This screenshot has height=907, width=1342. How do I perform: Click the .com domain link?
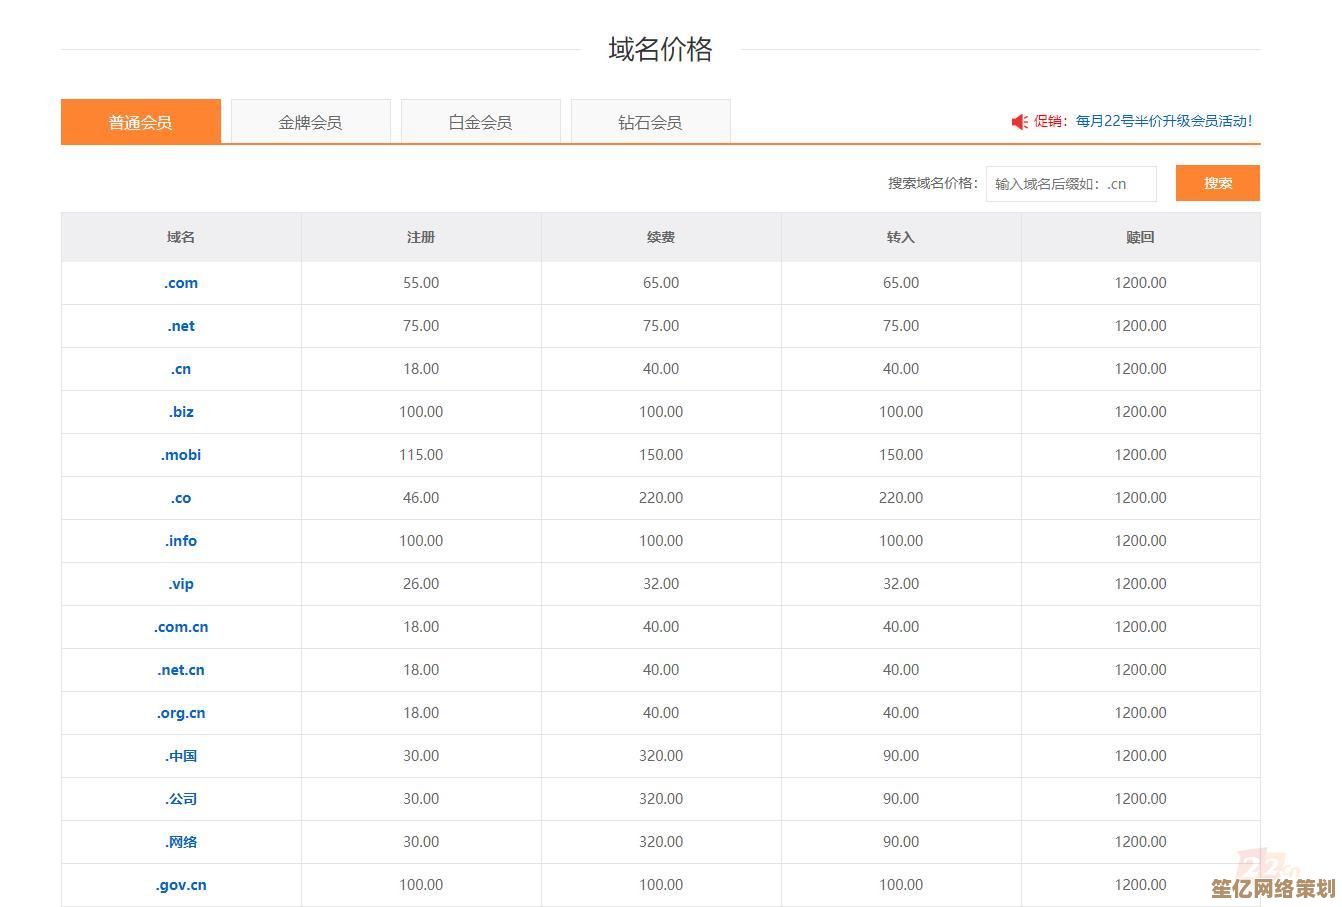181,283
